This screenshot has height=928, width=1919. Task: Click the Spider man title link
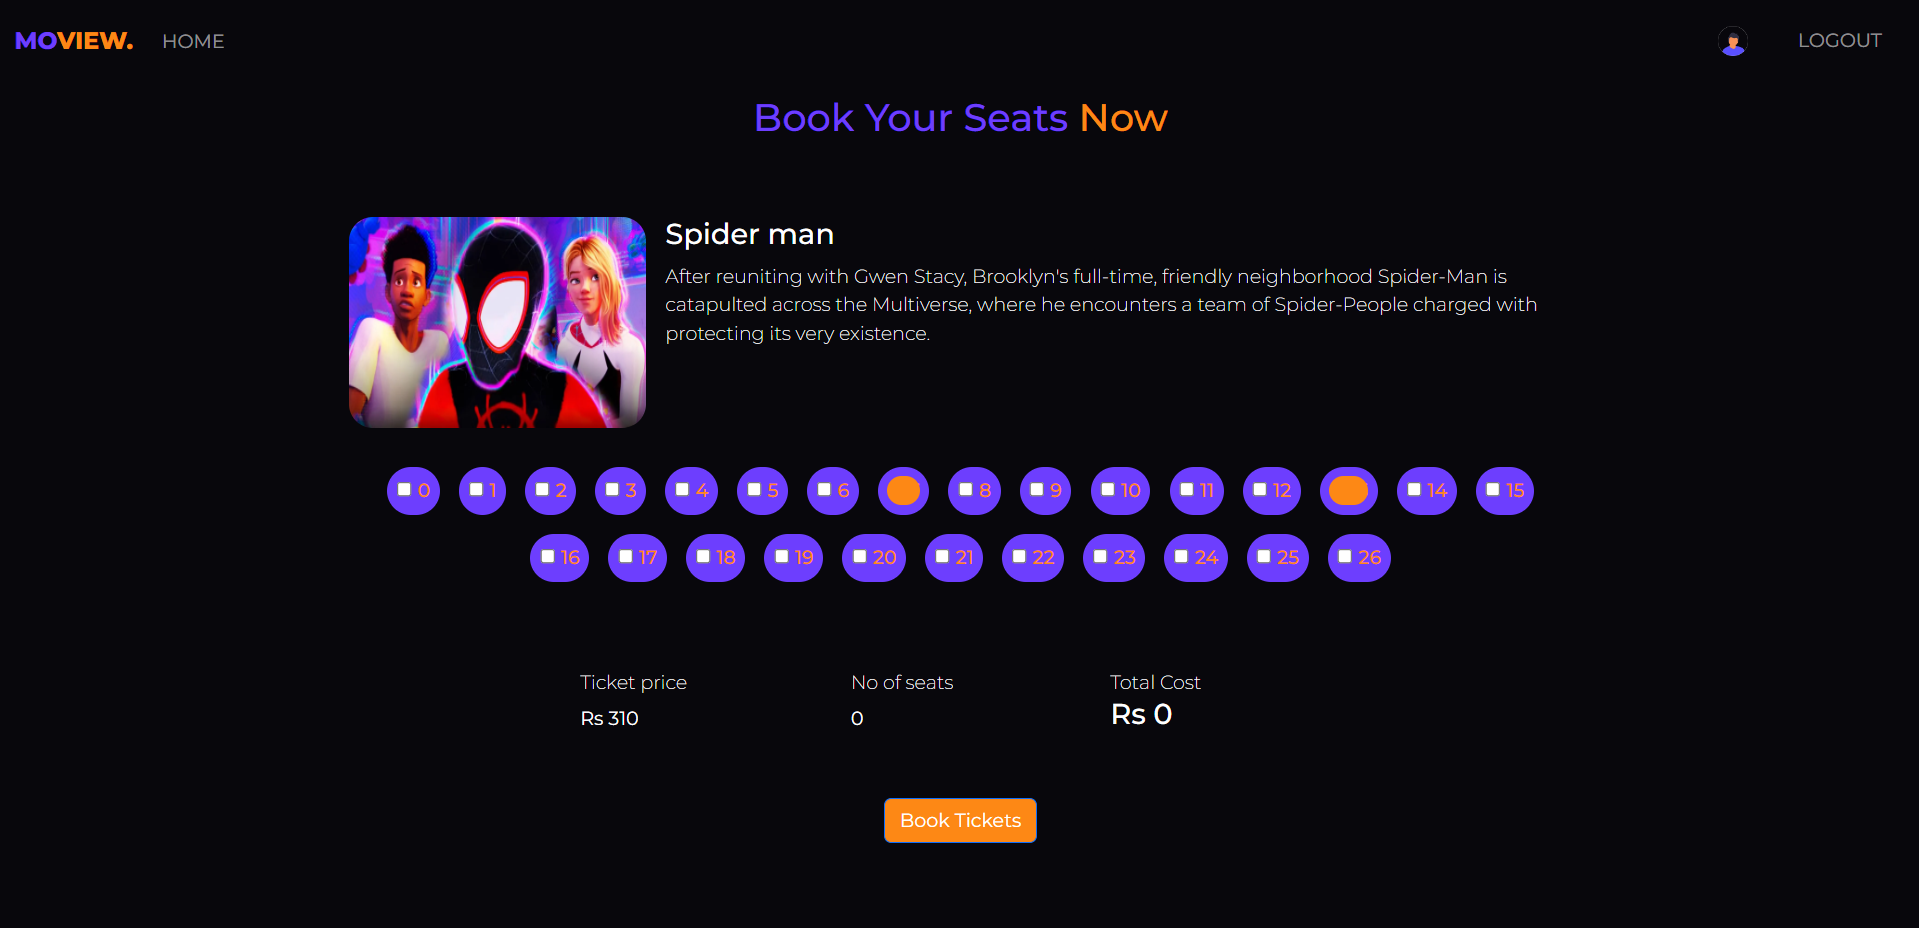click(749, 233)
